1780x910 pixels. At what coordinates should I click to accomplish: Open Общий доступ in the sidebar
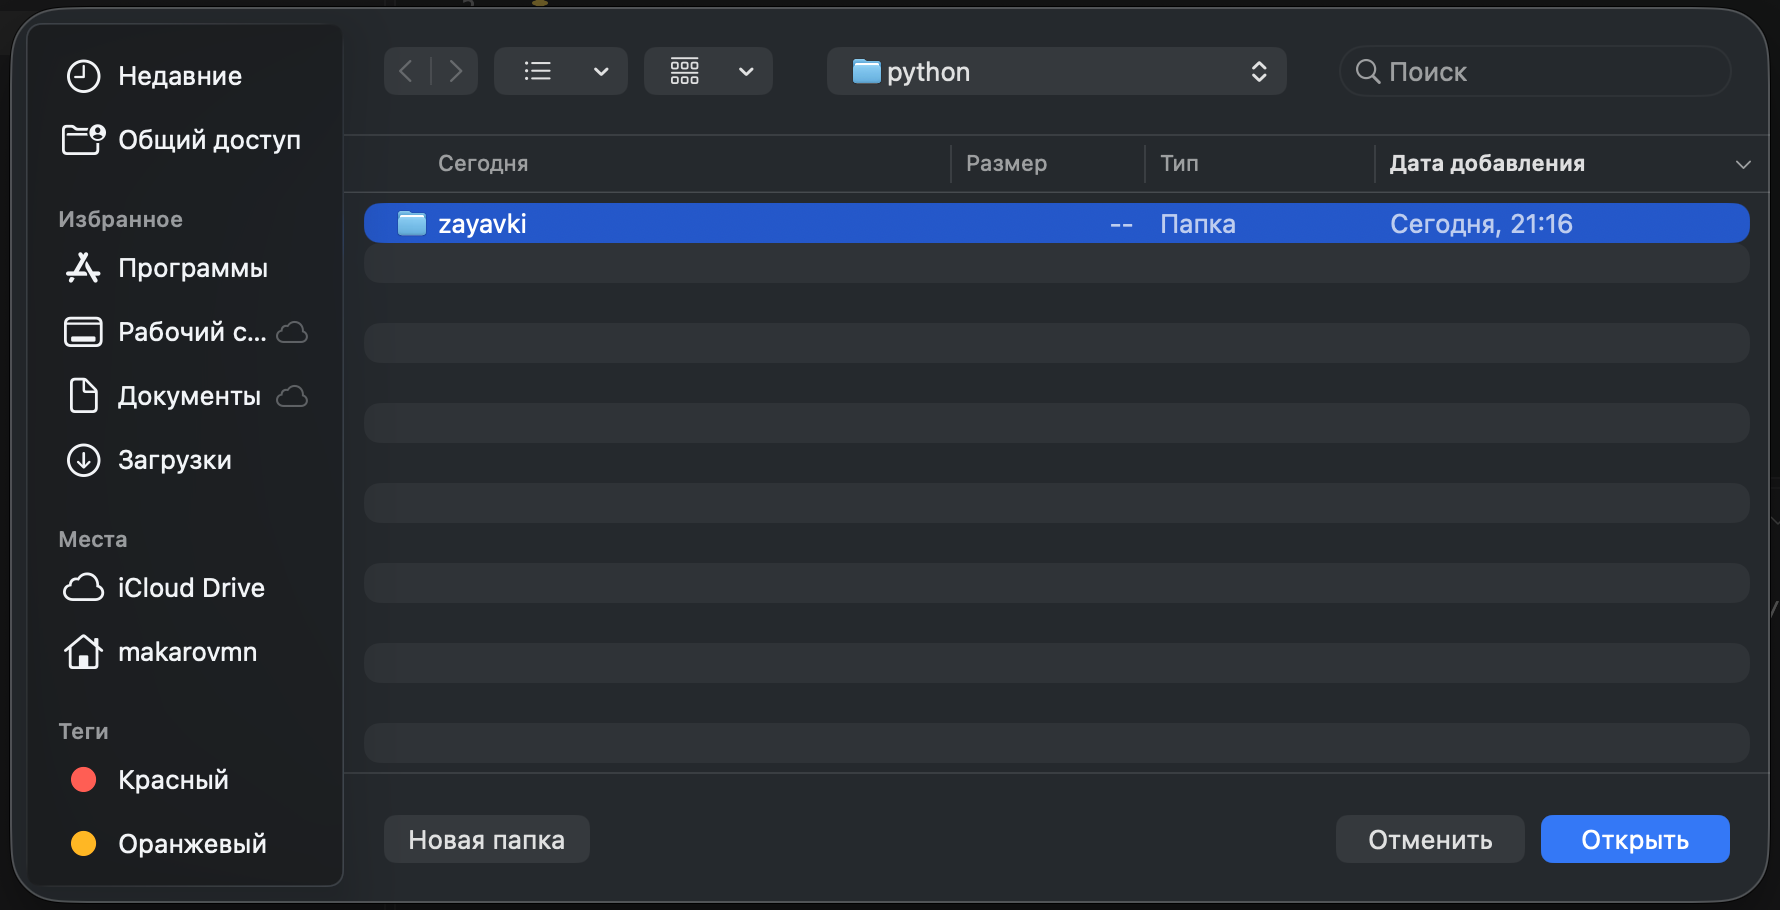click(x=209, y=140)
